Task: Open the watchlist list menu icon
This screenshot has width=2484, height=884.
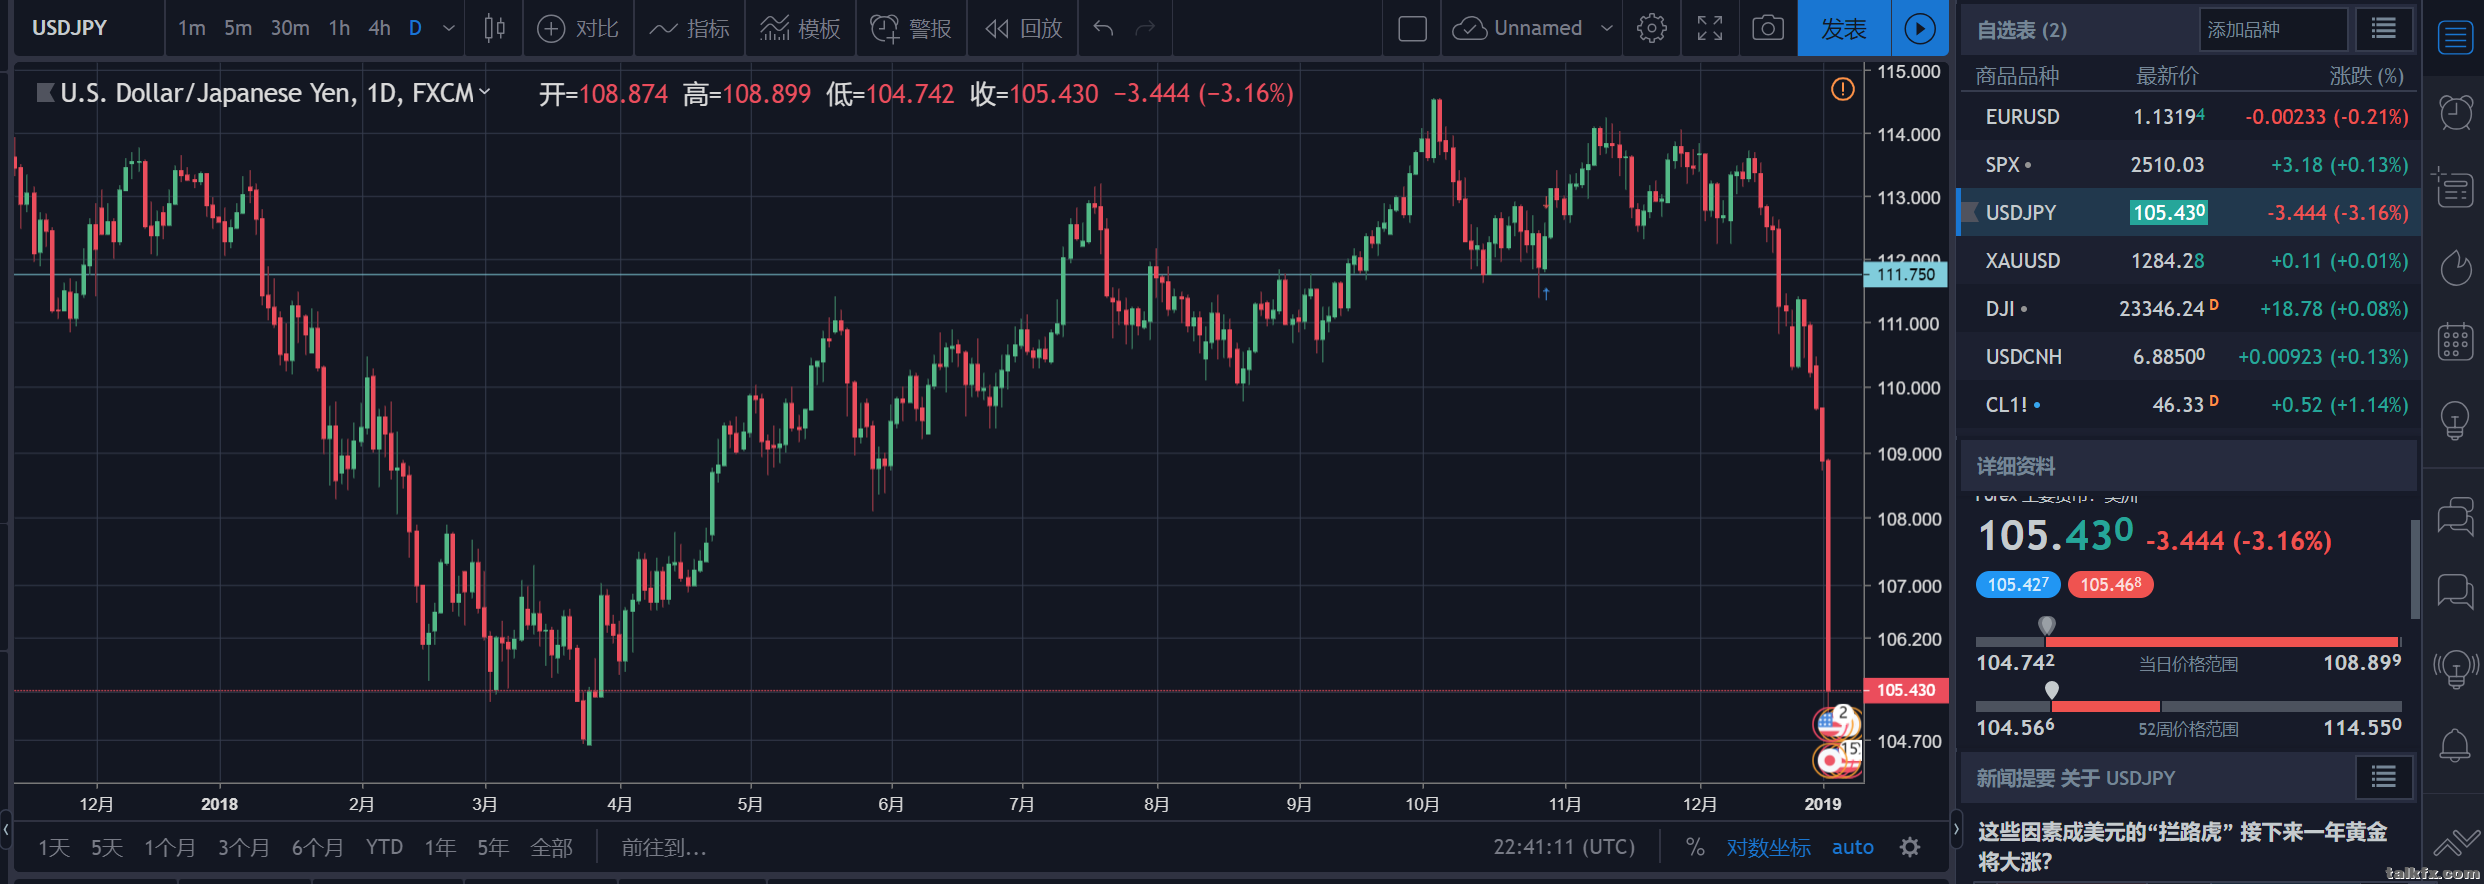Action: point(2384,29)
